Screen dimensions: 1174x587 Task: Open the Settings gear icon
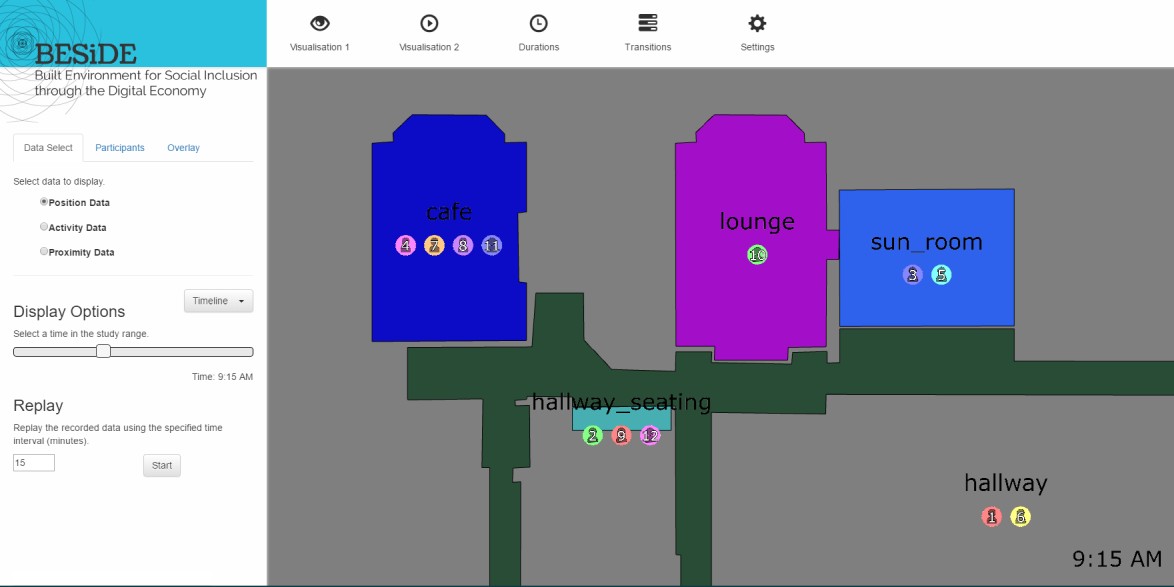tap(758, 23)
